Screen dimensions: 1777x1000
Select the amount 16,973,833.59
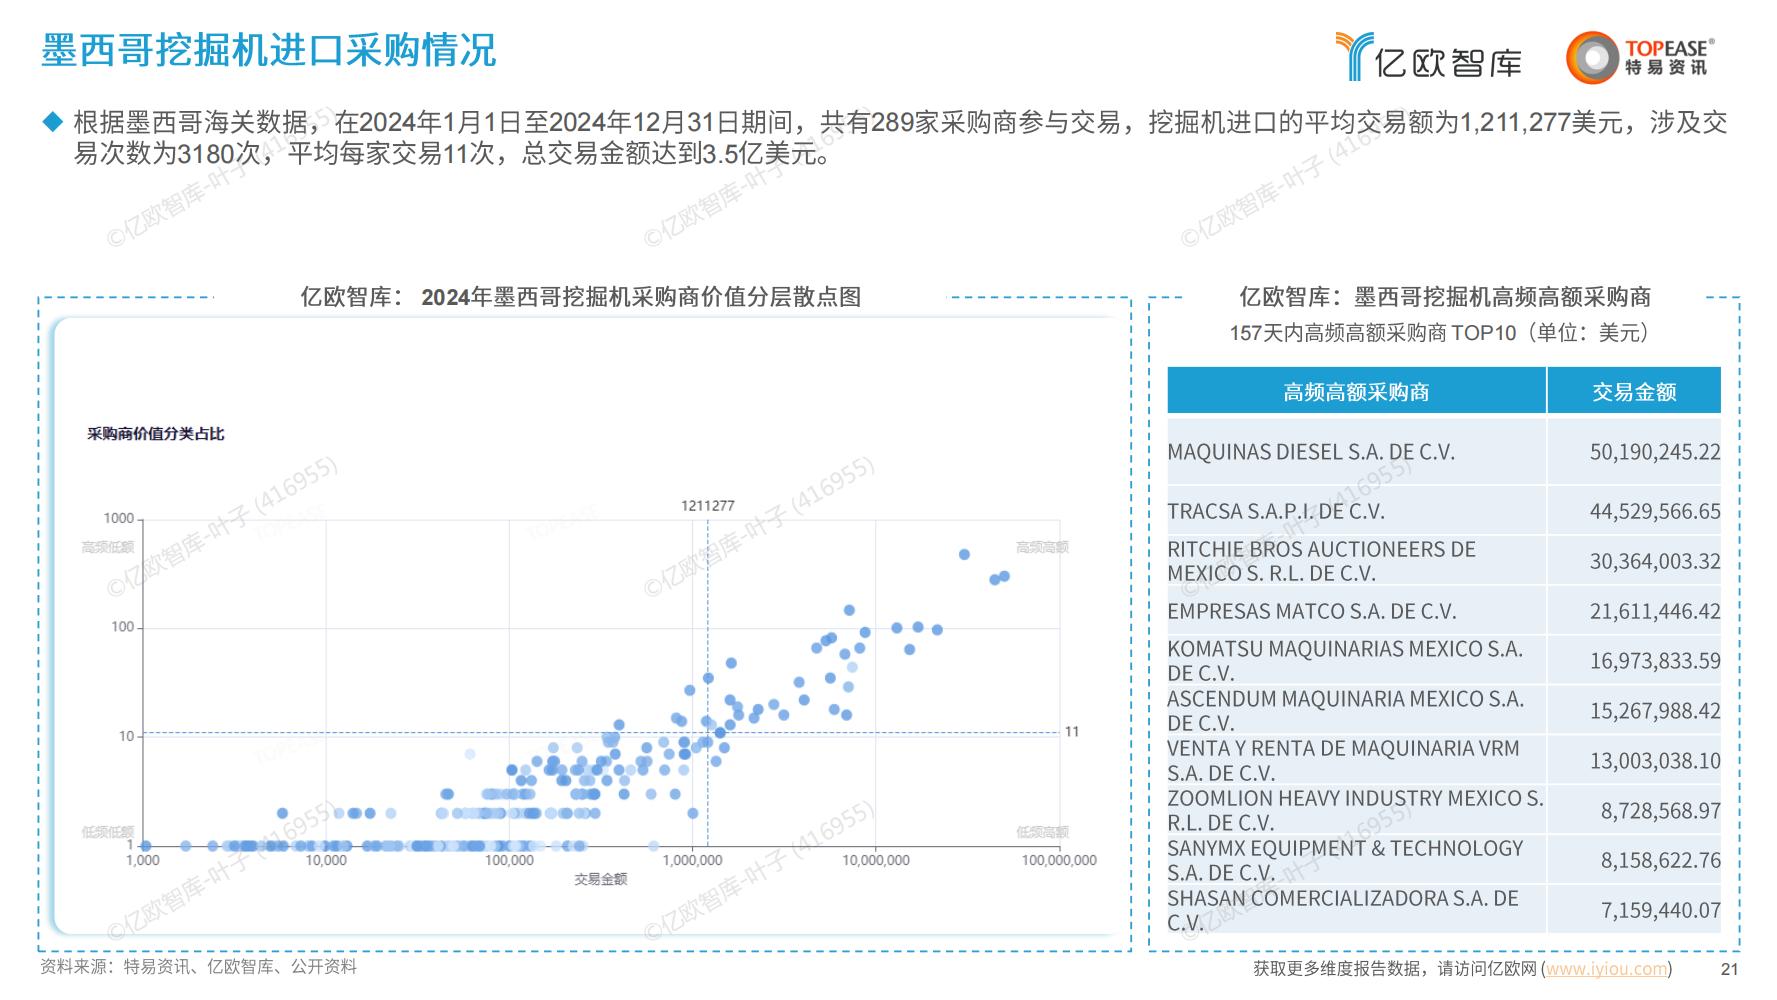[x=1655, y=661]
